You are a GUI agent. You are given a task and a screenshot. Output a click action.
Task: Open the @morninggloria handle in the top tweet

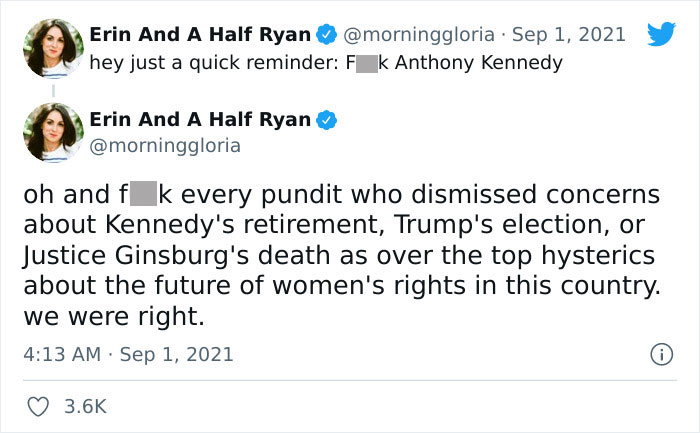(x=419, y=35)
